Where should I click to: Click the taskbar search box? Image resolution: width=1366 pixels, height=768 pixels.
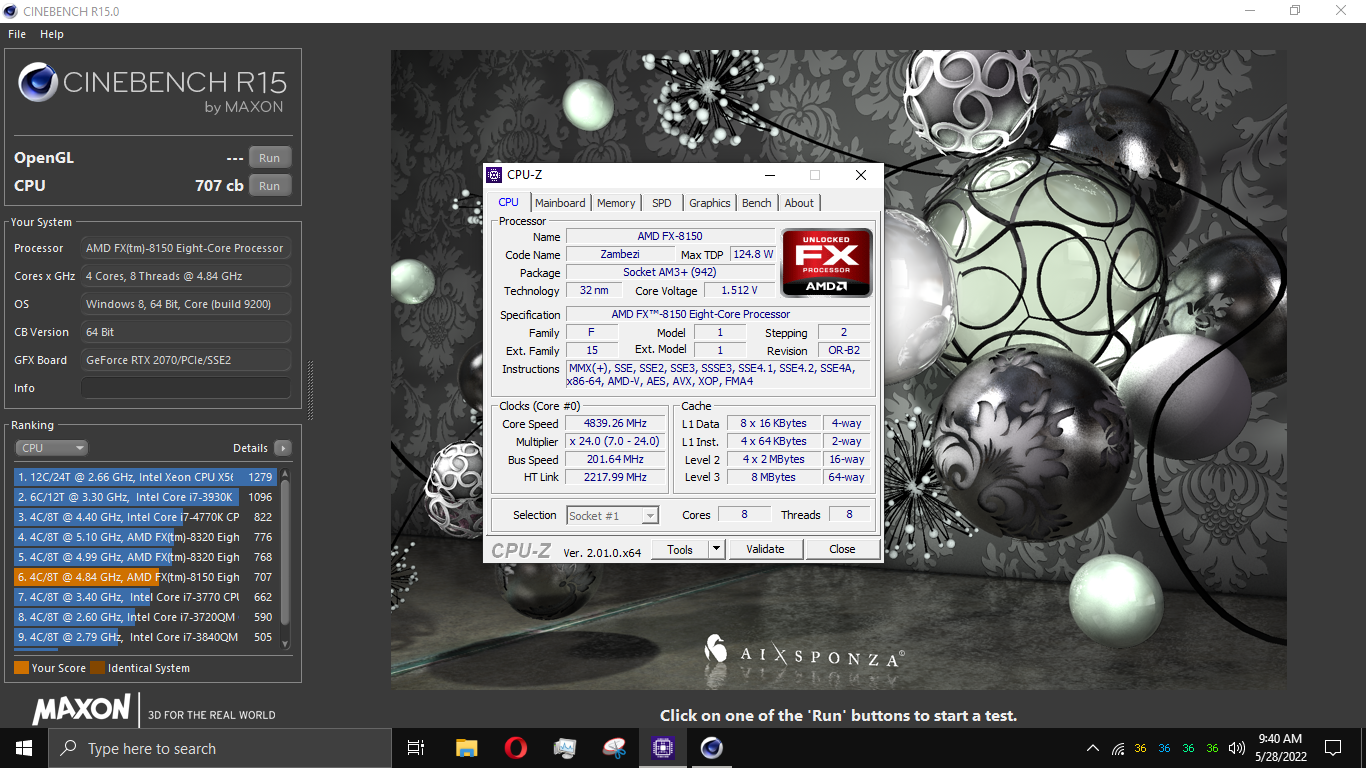(220, 748)
